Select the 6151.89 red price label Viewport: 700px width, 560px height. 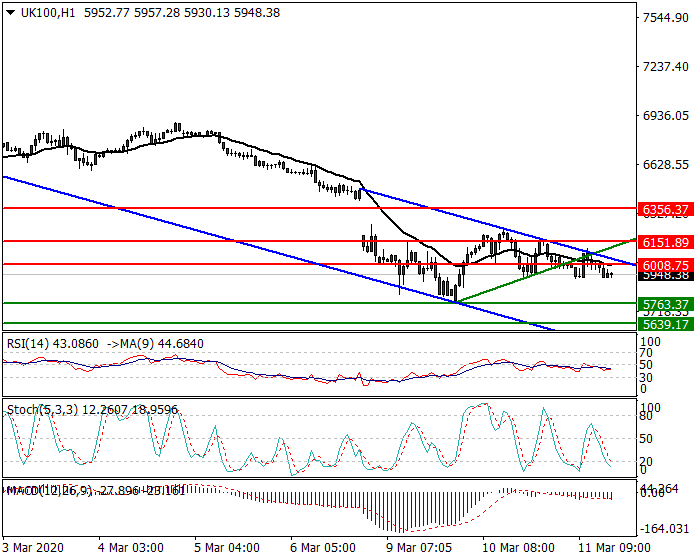tap(666, 242)
